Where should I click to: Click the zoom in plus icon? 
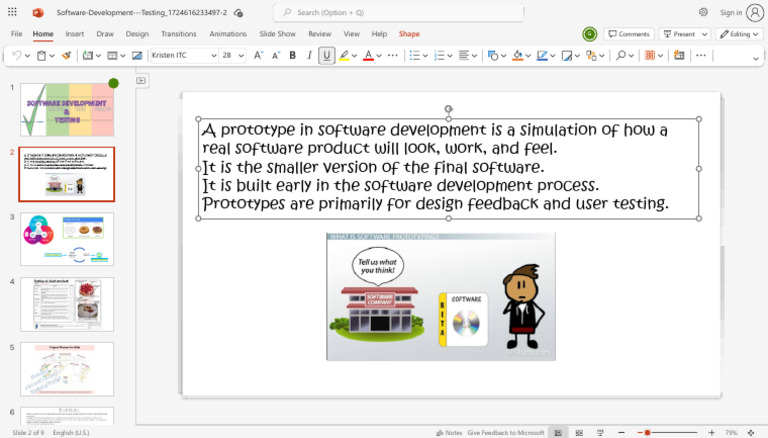(x=713, y=432)
